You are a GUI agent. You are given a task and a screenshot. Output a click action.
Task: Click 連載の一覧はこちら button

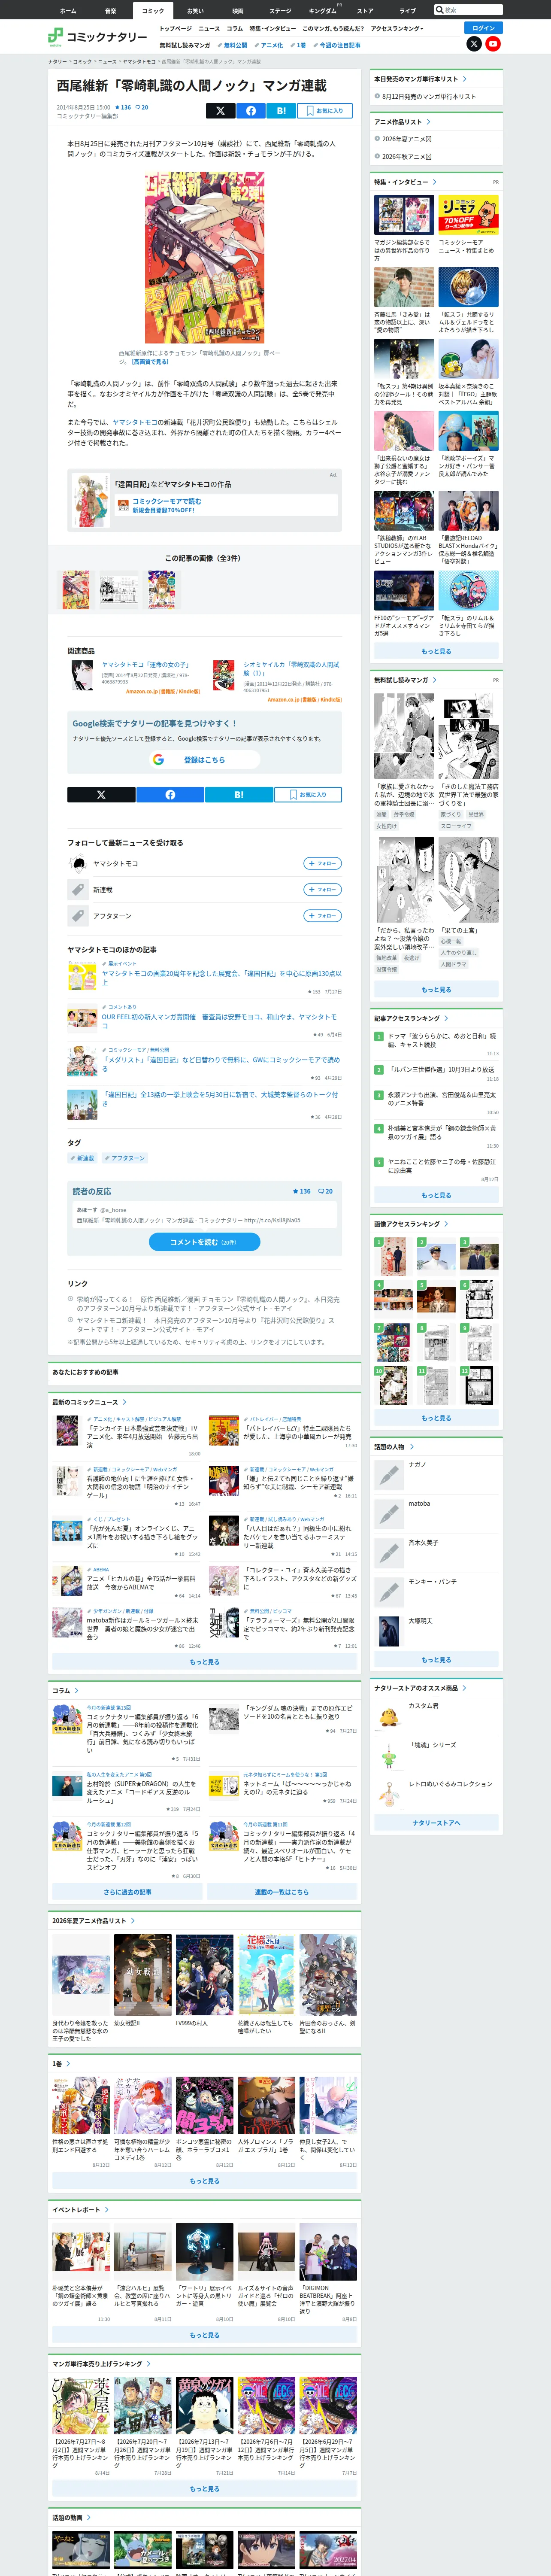tap(281, 1892)
